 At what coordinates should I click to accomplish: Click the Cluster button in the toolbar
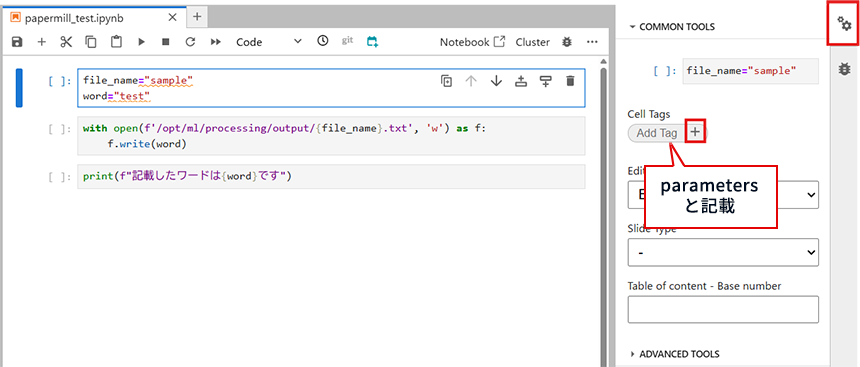pos(533,42)
